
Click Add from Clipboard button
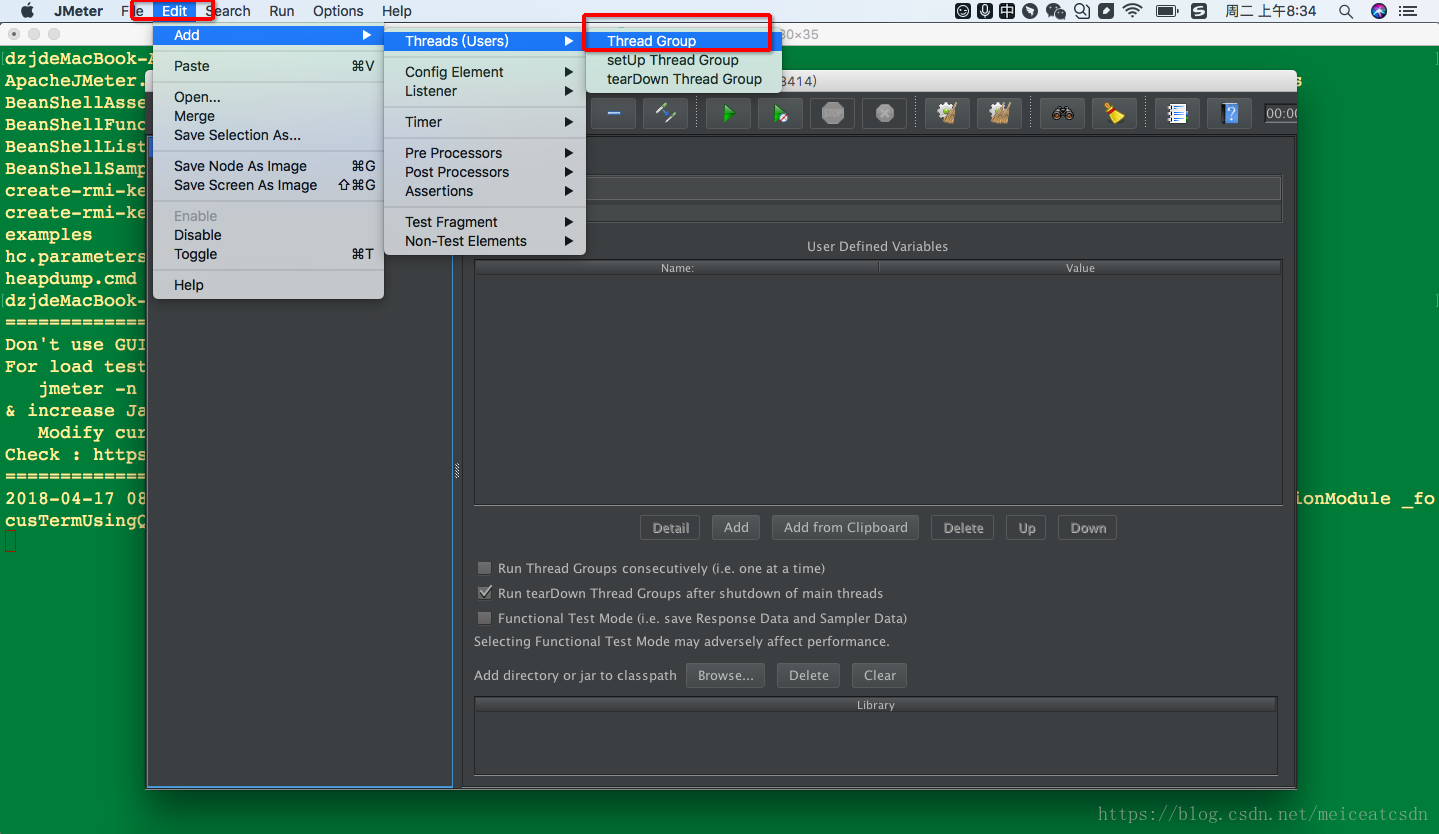846,528
